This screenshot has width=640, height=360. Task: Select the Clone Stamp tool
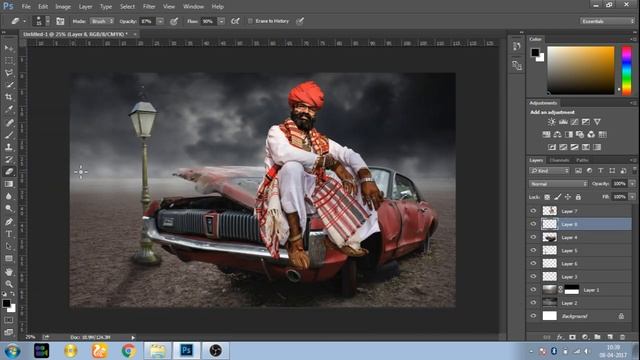9,147
